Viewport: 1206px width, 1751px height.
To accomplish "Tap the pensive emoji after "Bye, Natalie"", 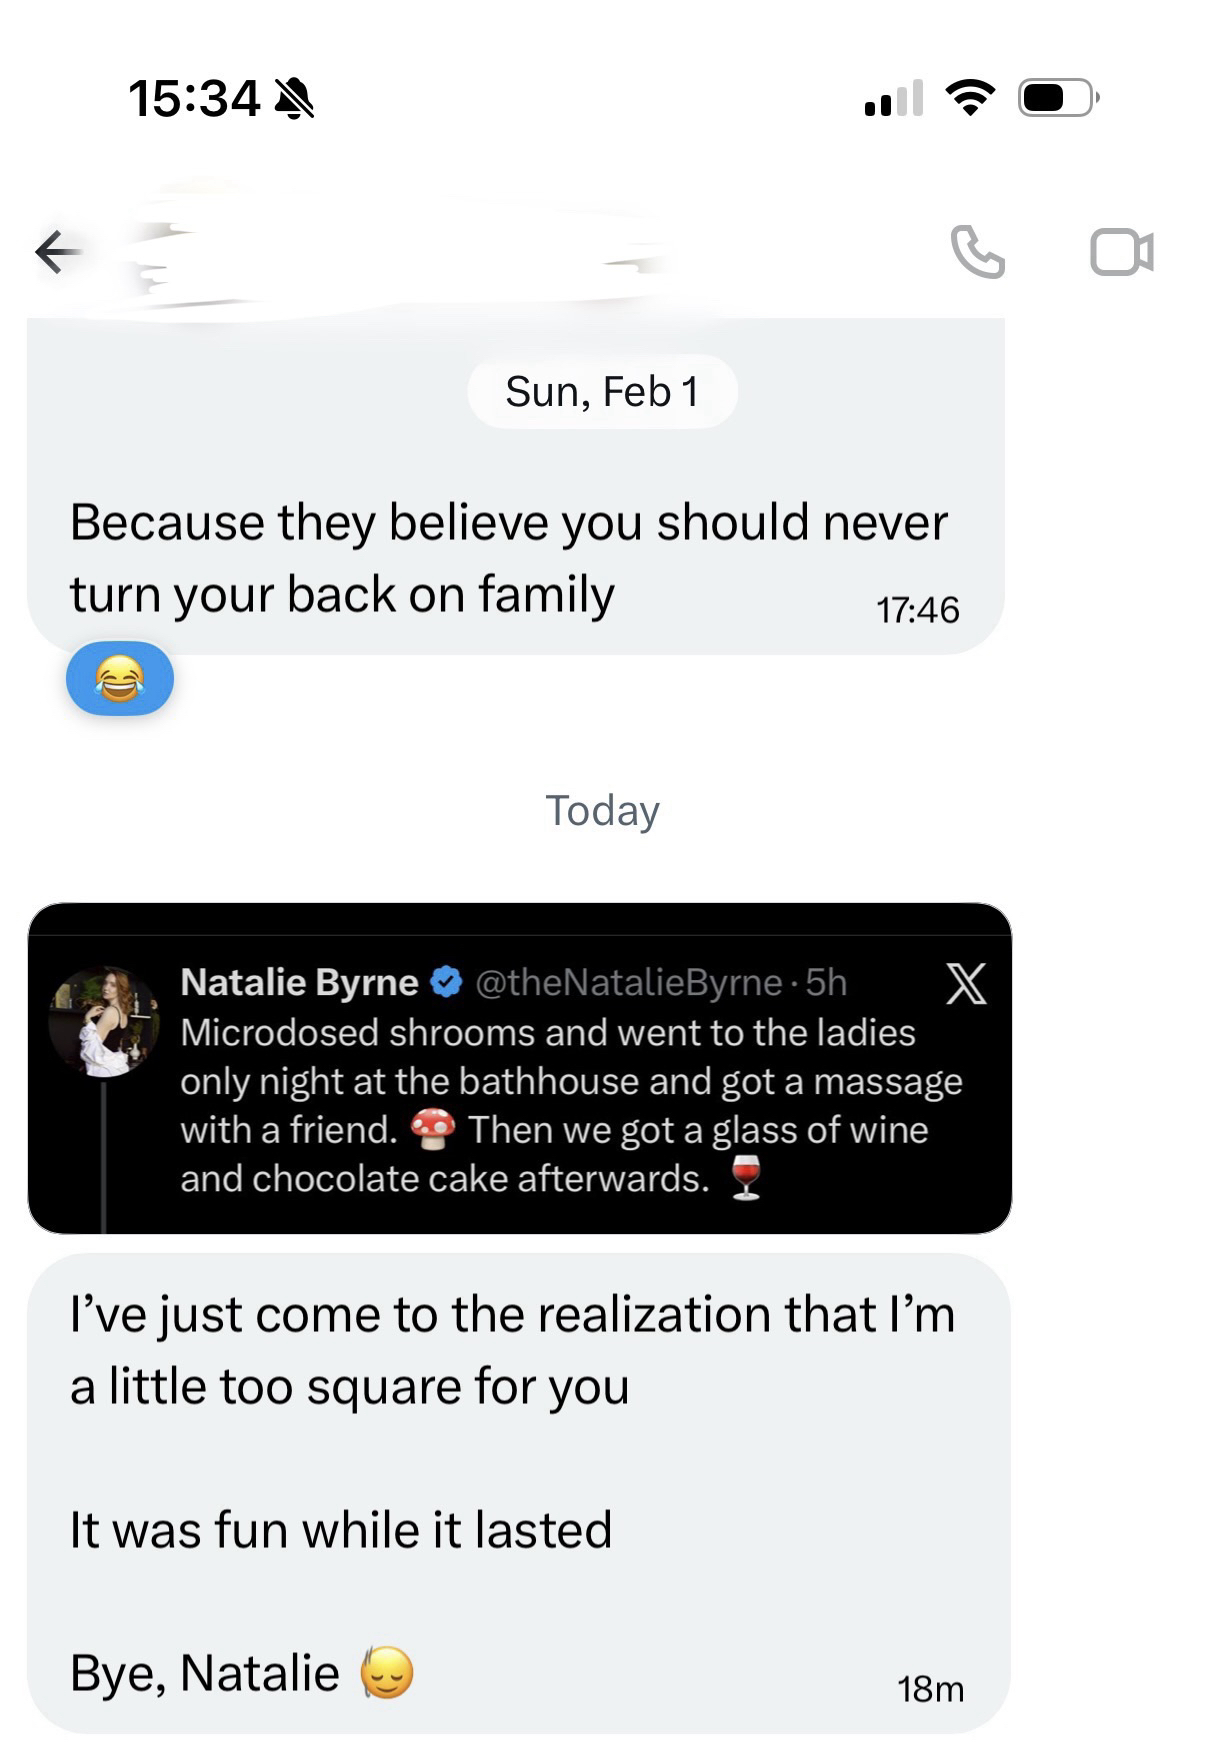I will pyautogui.click(x=387, y=1672).
